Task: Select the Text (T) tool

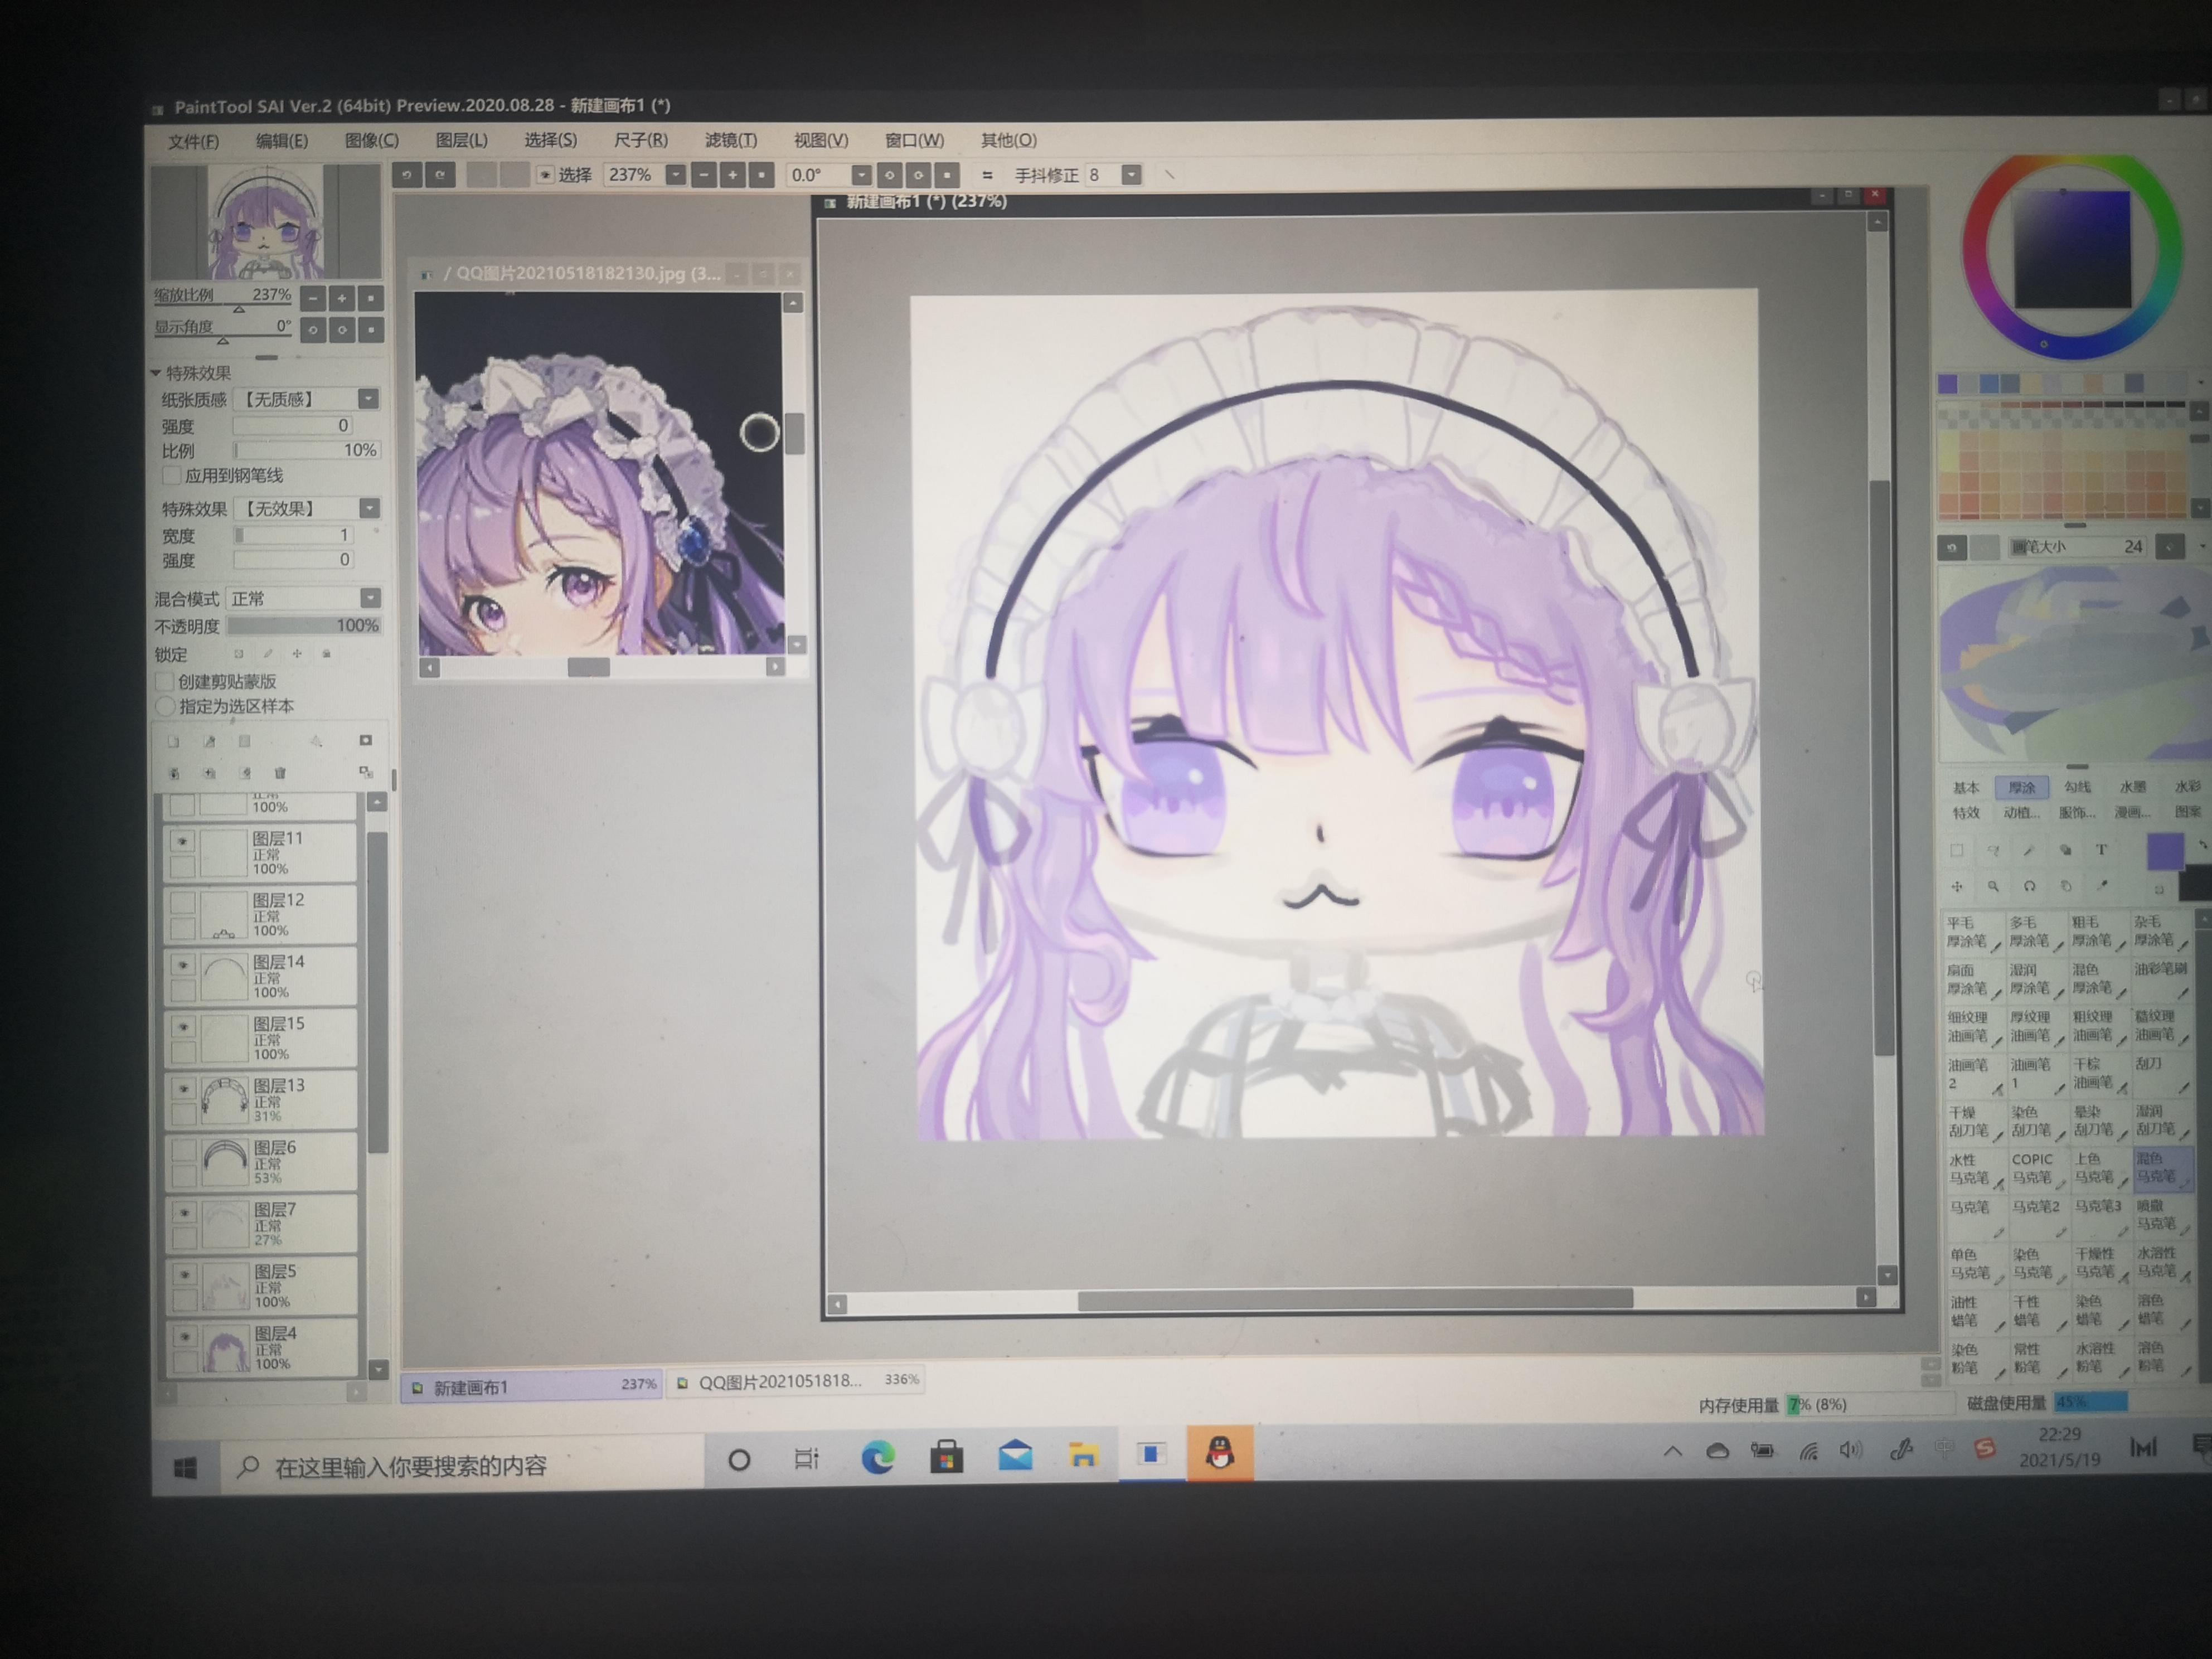Action: click(2101, 850)
